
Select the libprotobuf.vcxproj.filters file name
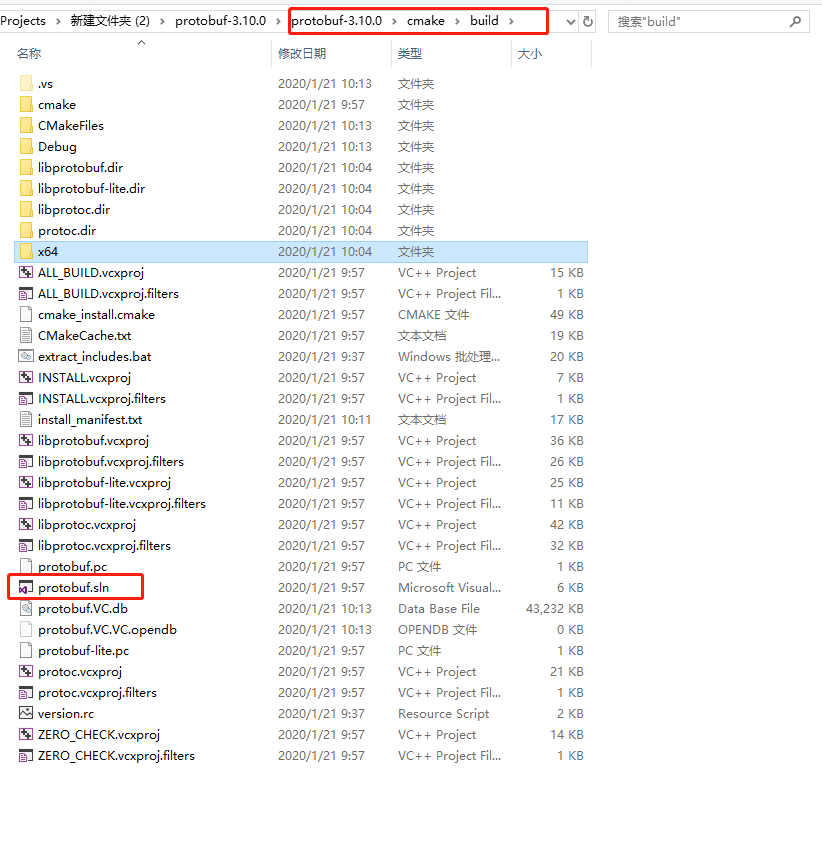coord(111,461)
